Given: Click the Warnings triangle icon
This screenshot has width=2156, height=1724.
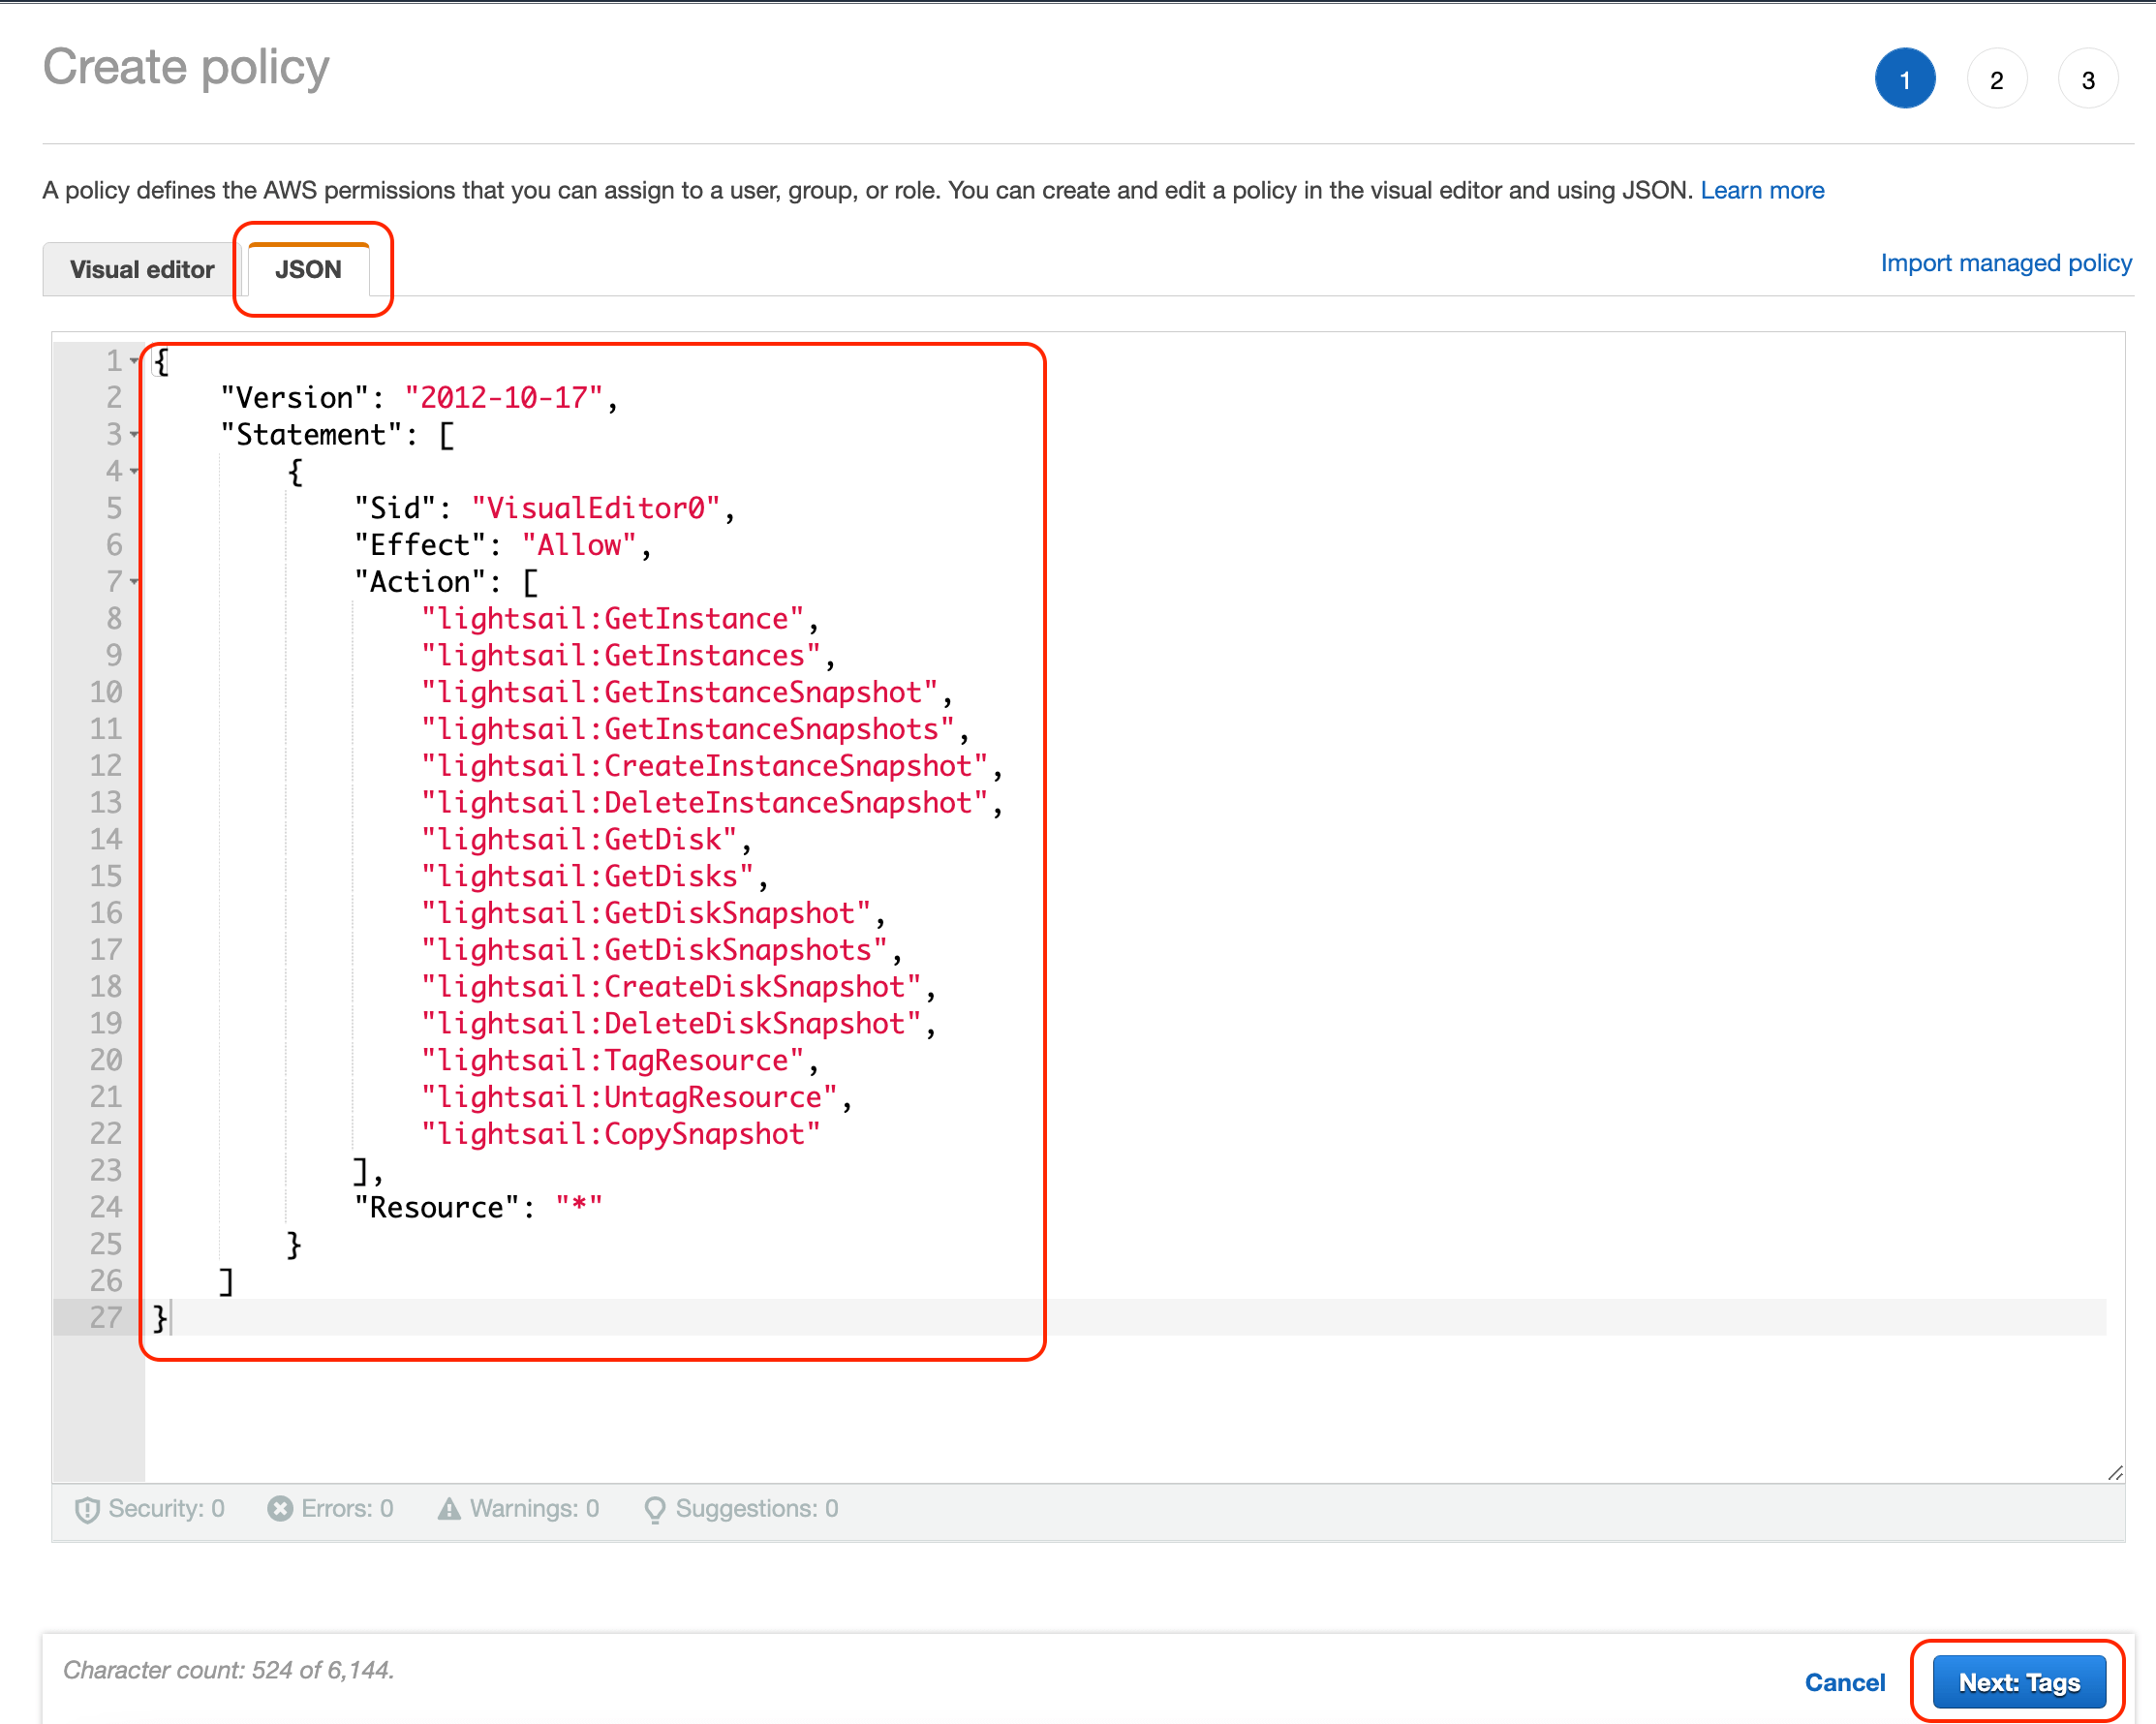Looking at the screenshot, I should 450,1509.
